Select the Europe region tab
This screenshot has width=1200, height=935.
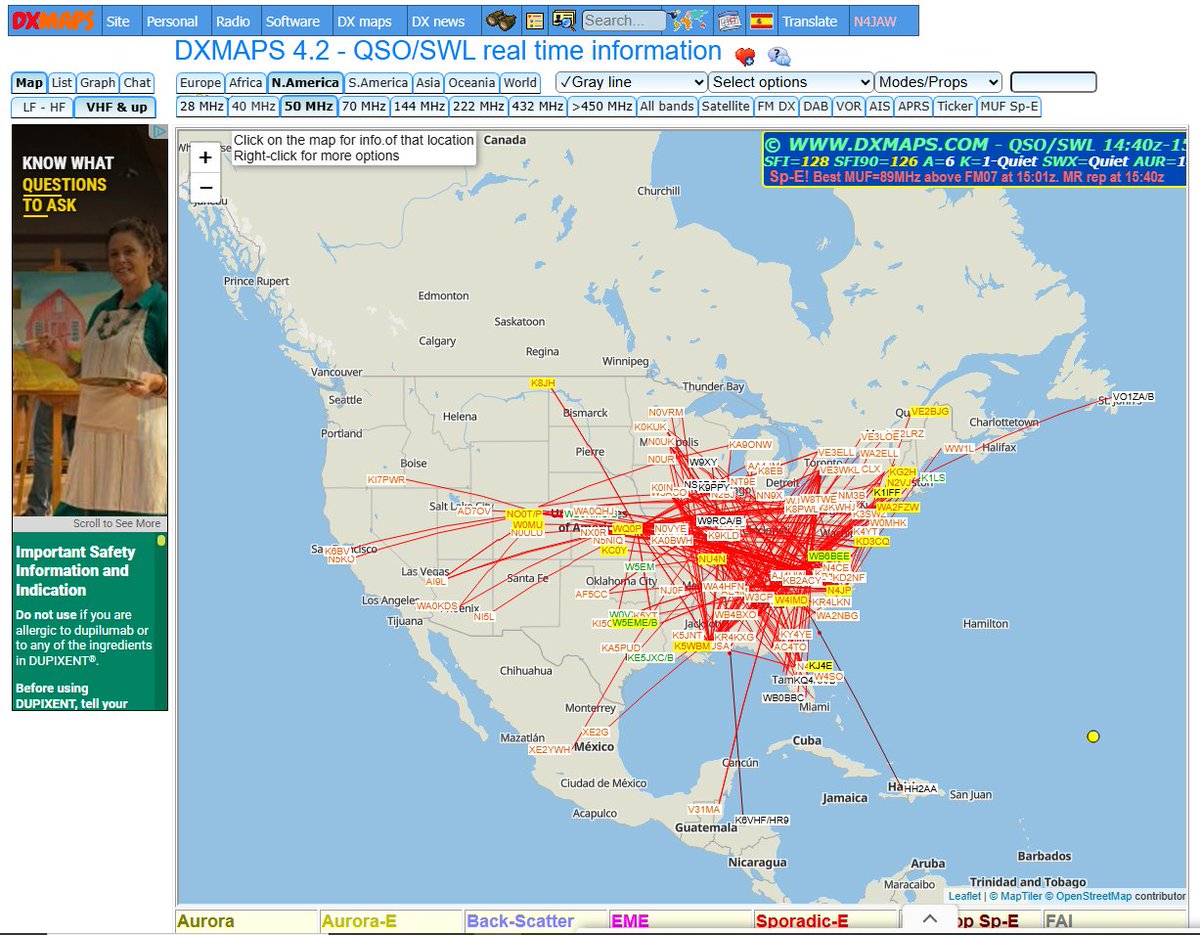(x=200, y=83)
